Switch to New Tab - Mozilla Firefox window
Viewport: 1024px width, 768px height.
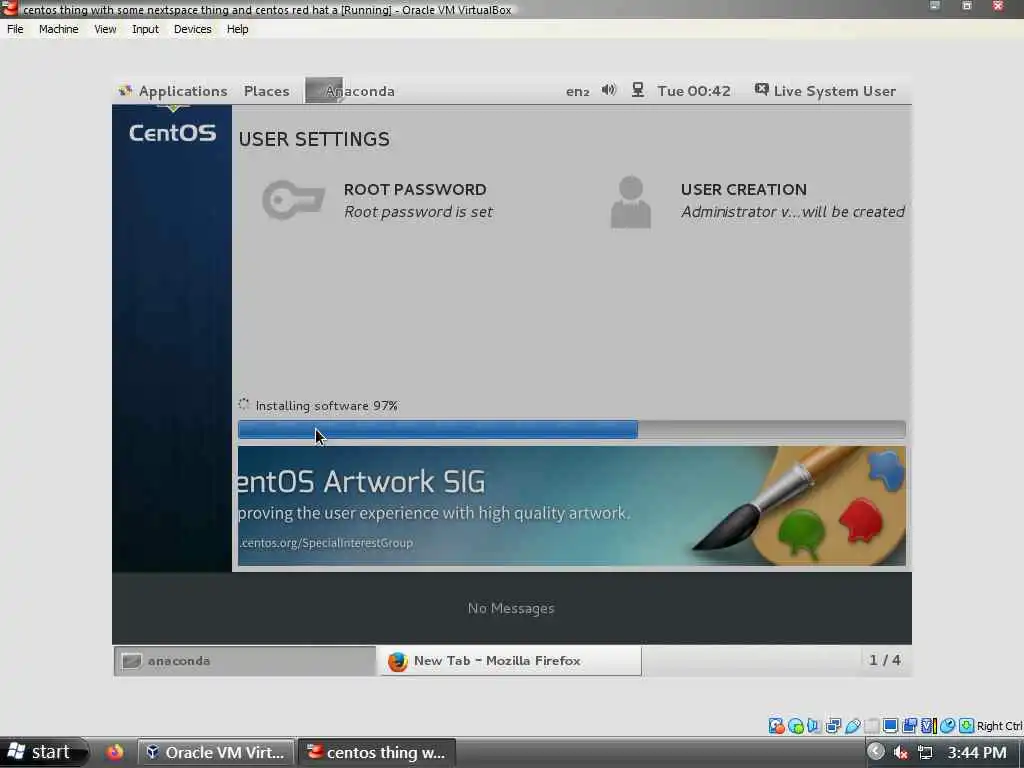pyautogui.click(x=510, y=661)
